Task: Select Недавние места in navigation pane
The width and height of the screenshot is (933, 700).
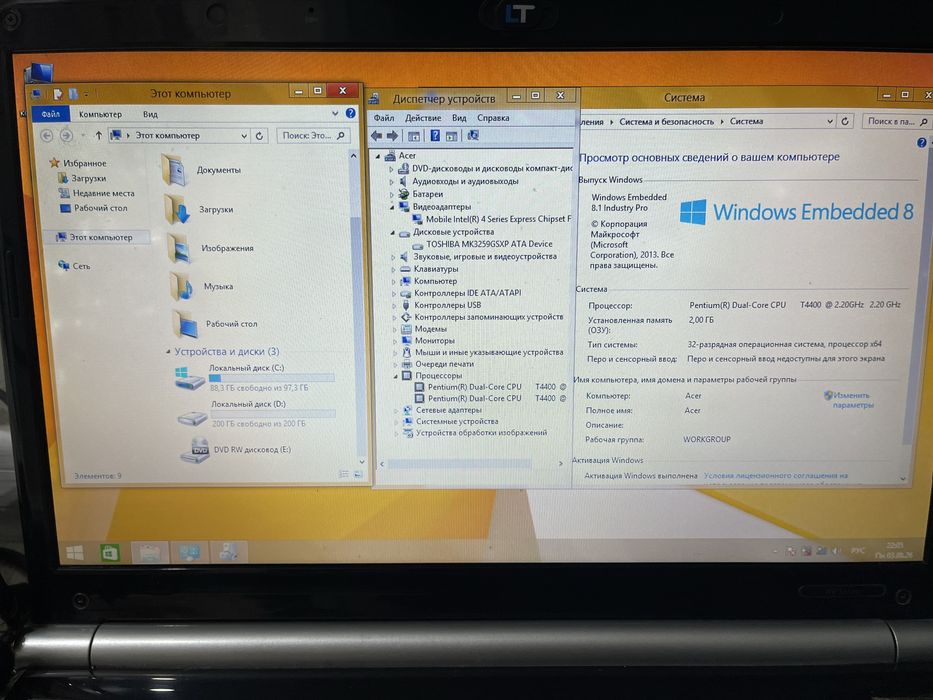Action: [104, 193]
